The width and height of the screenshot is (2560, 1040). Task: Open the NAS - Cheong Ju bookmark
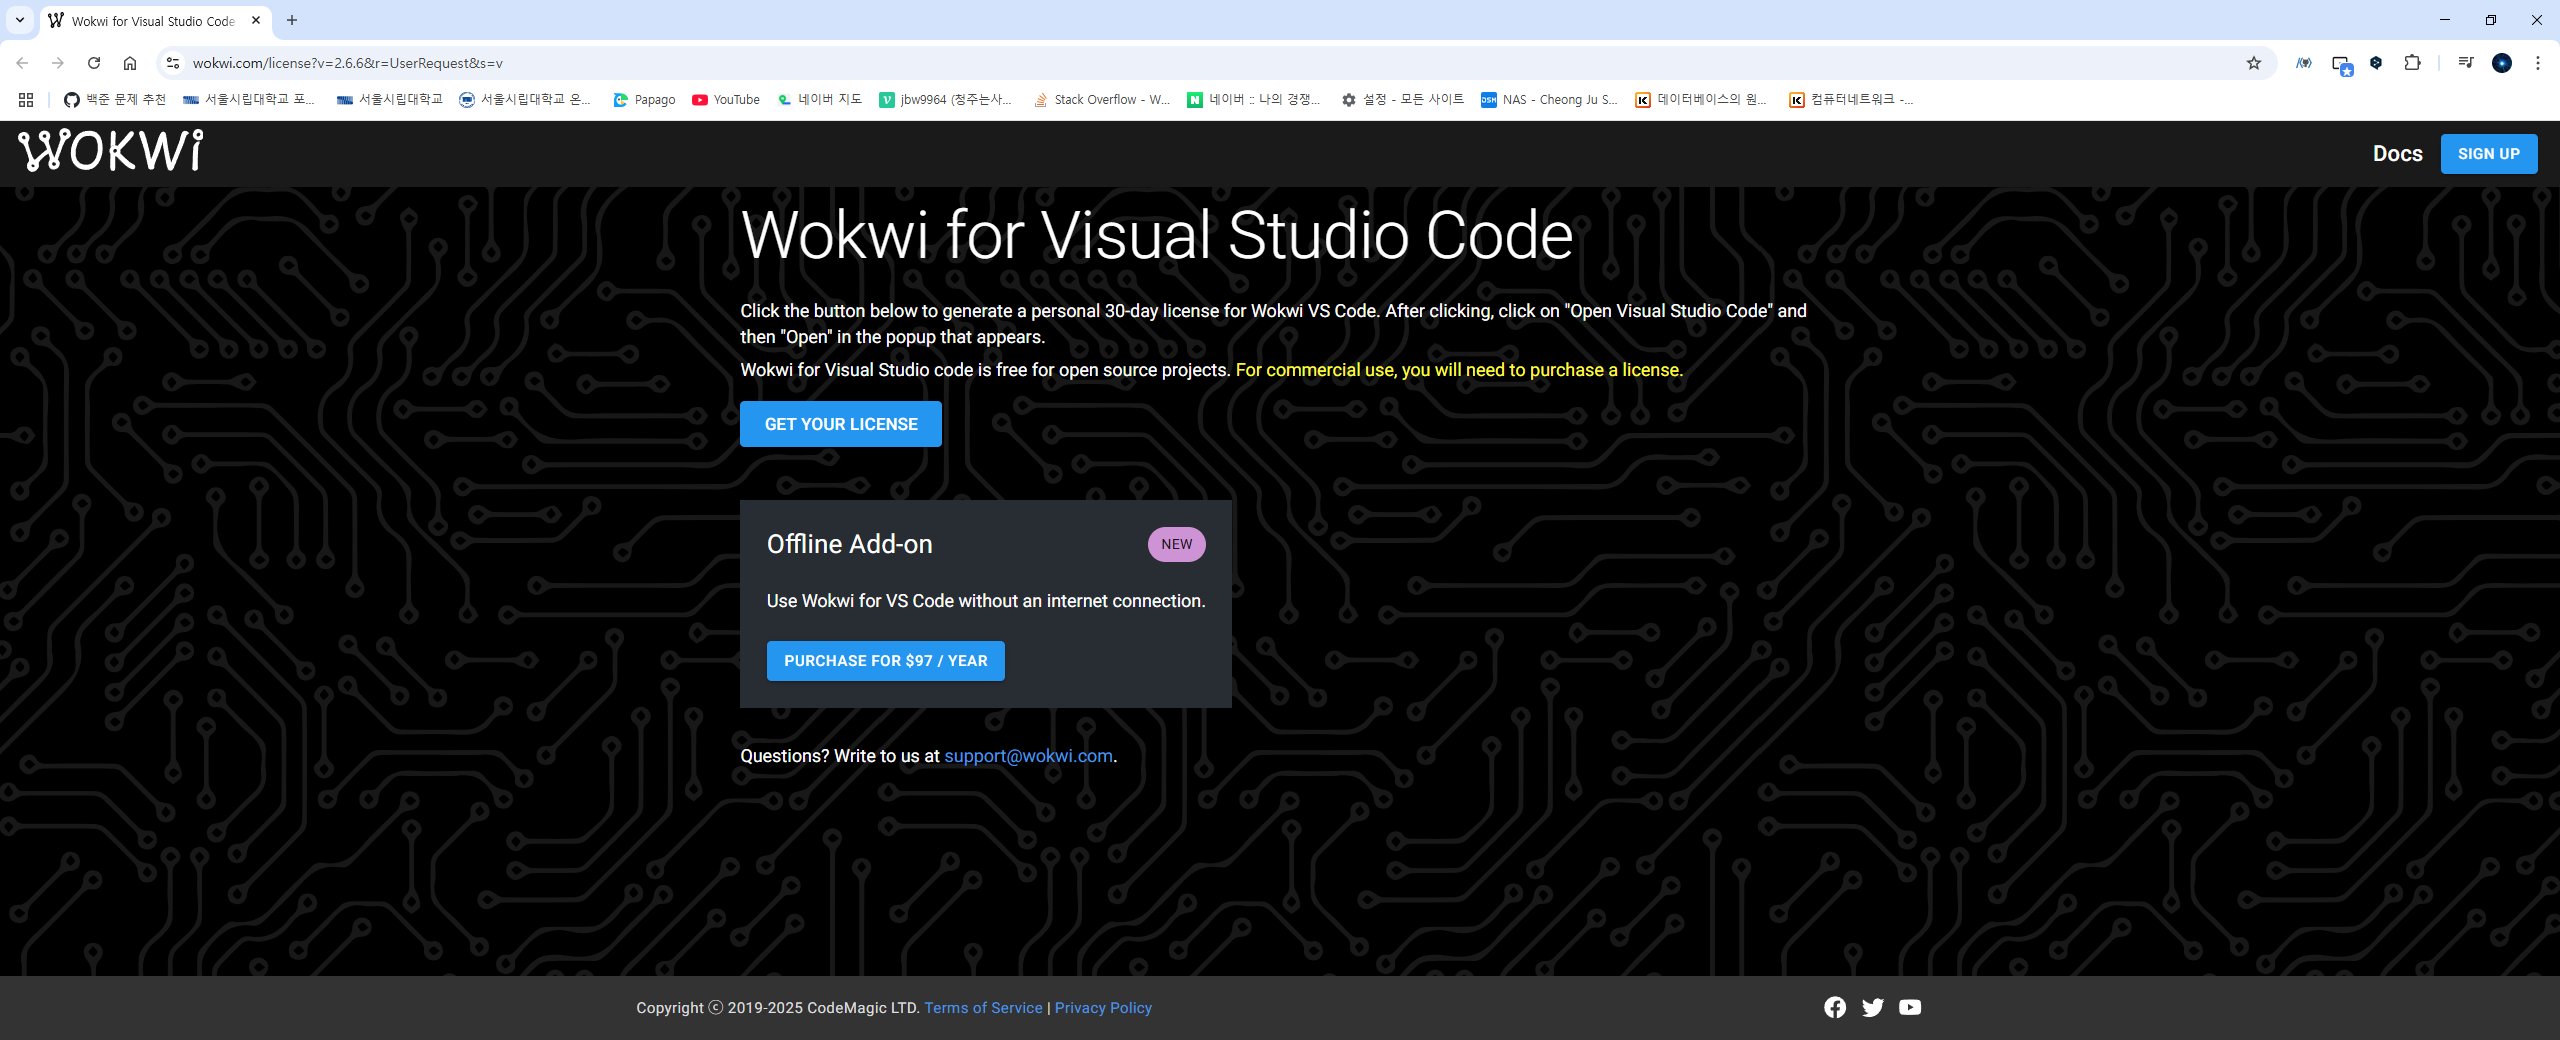tap(1549, 100)
